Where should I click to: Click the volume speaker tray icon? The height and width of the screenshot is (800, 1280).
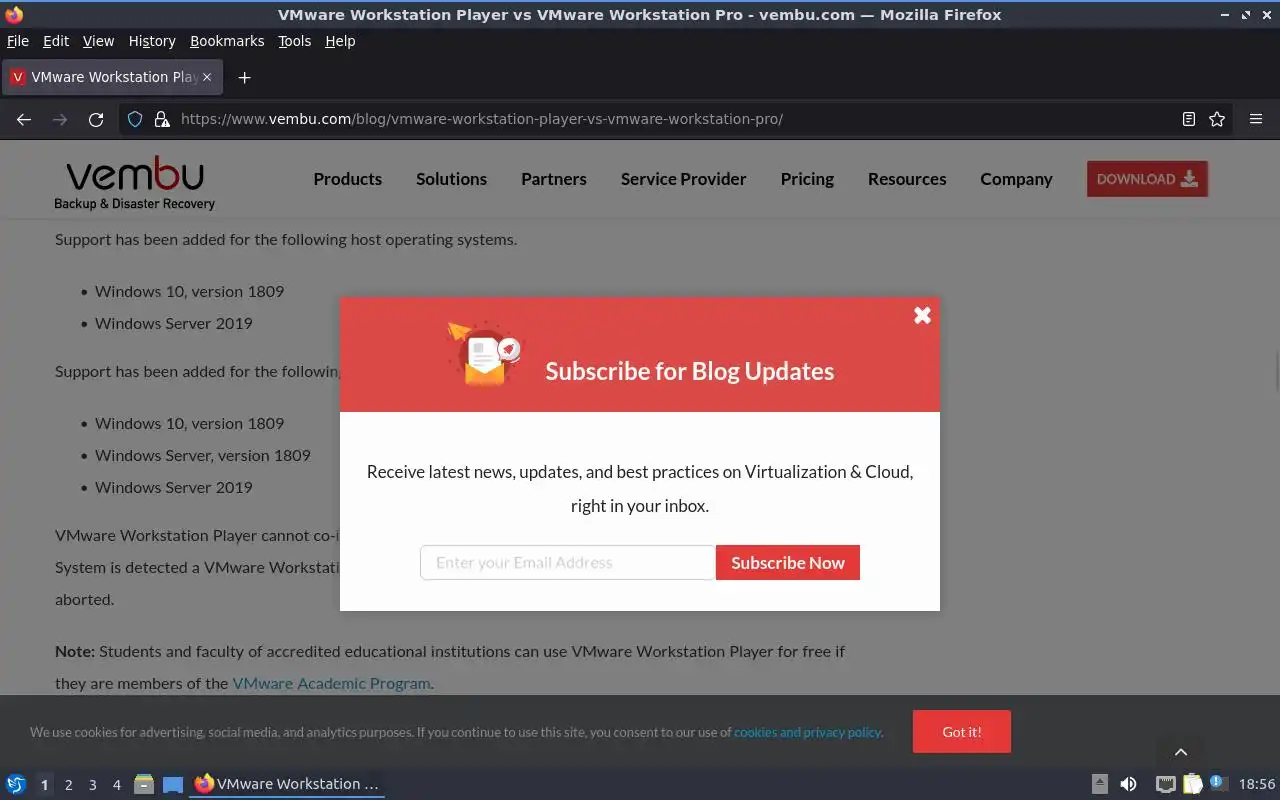(x=1128, y=784)
